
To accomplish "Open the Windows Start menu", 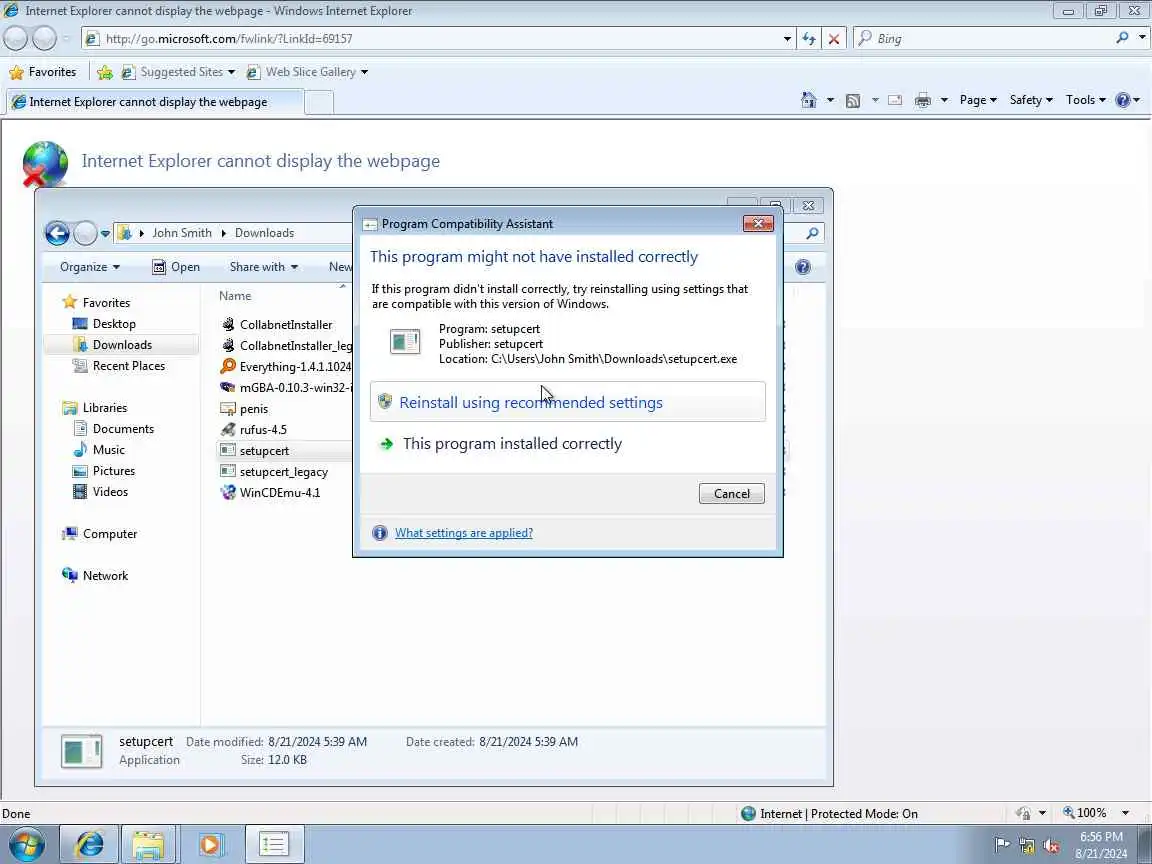I will (26, 844).
